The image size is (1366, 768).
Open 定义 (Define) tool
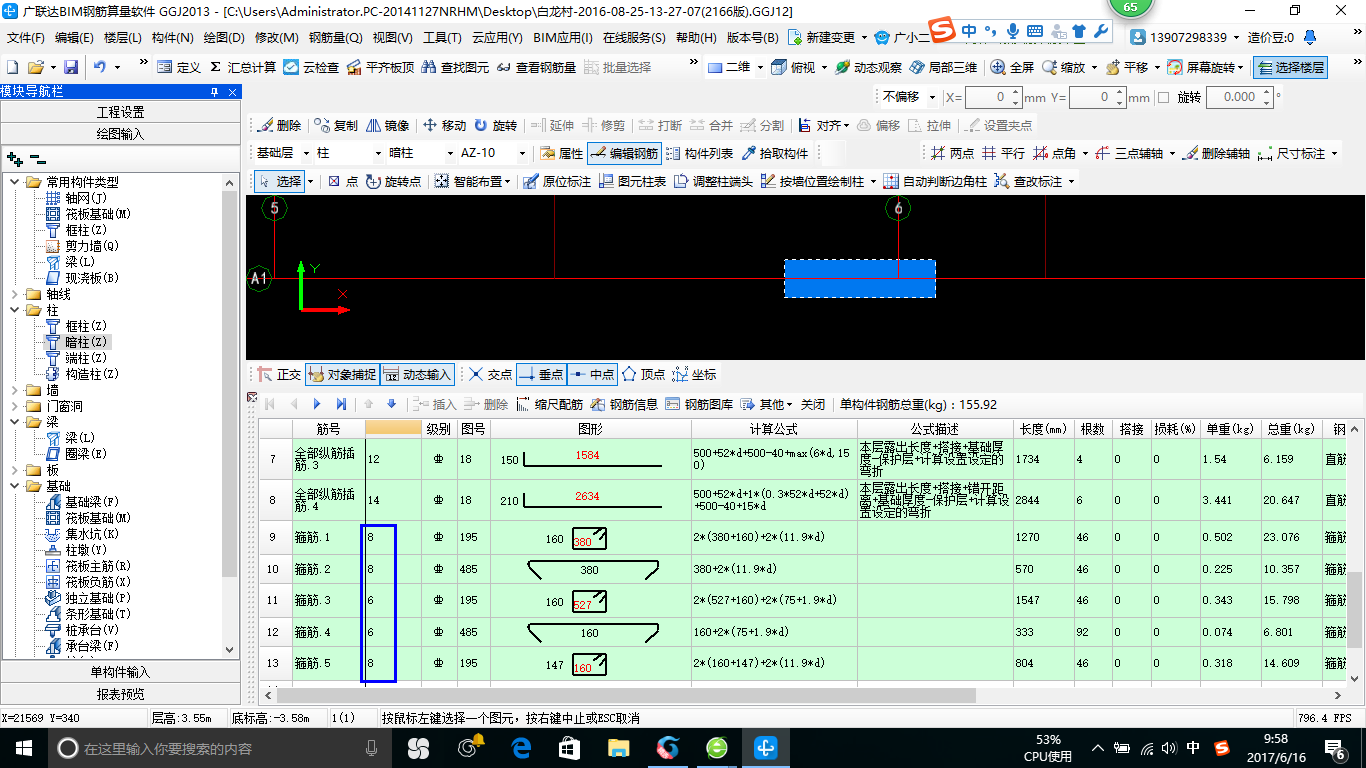click(x=179, y=67)
